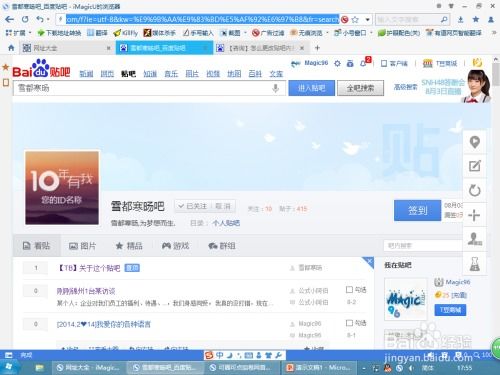Click the magnifier icon in browser search box
The height and width of the screenshot is (375, 500).
point(444,20)
